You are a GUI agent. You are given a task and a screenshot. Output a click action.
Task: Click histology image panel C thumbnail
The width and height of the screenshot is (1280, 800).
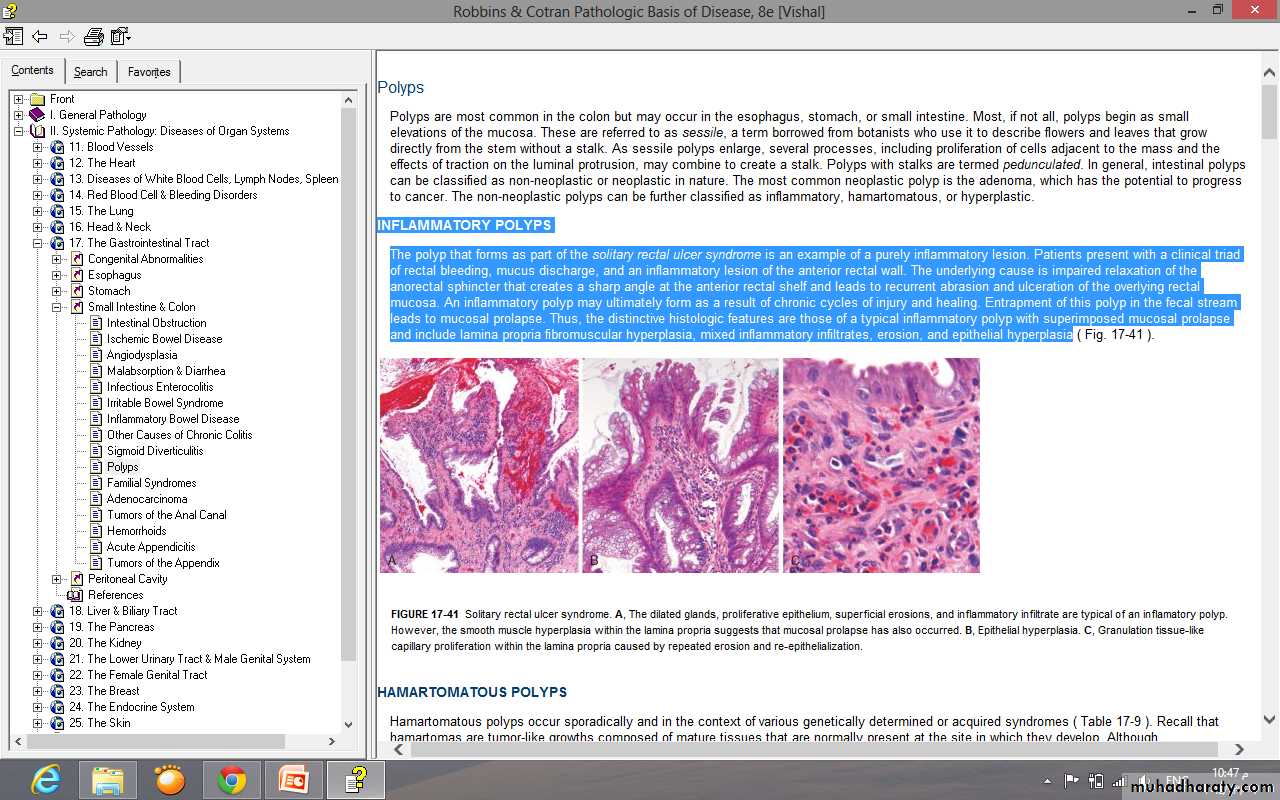pyautogui.click(x=881, y=465)
